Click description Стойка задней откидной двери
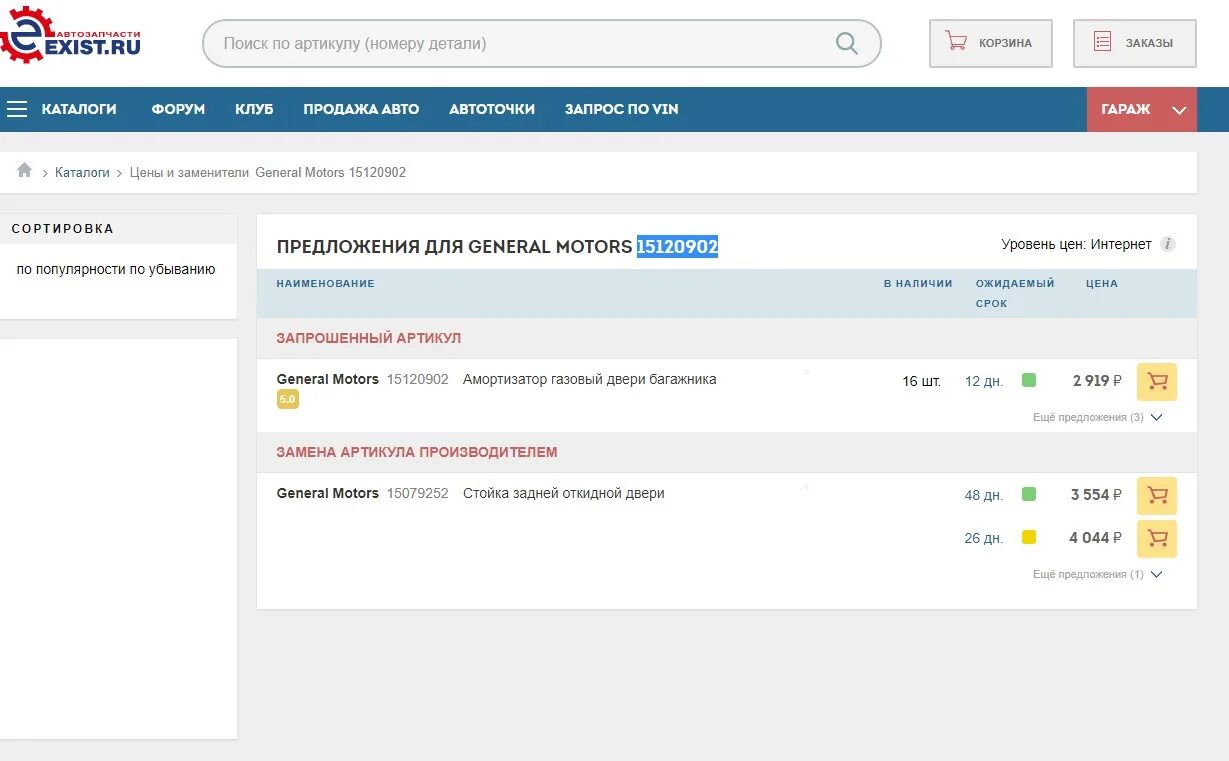 click(x=564, y=493)
